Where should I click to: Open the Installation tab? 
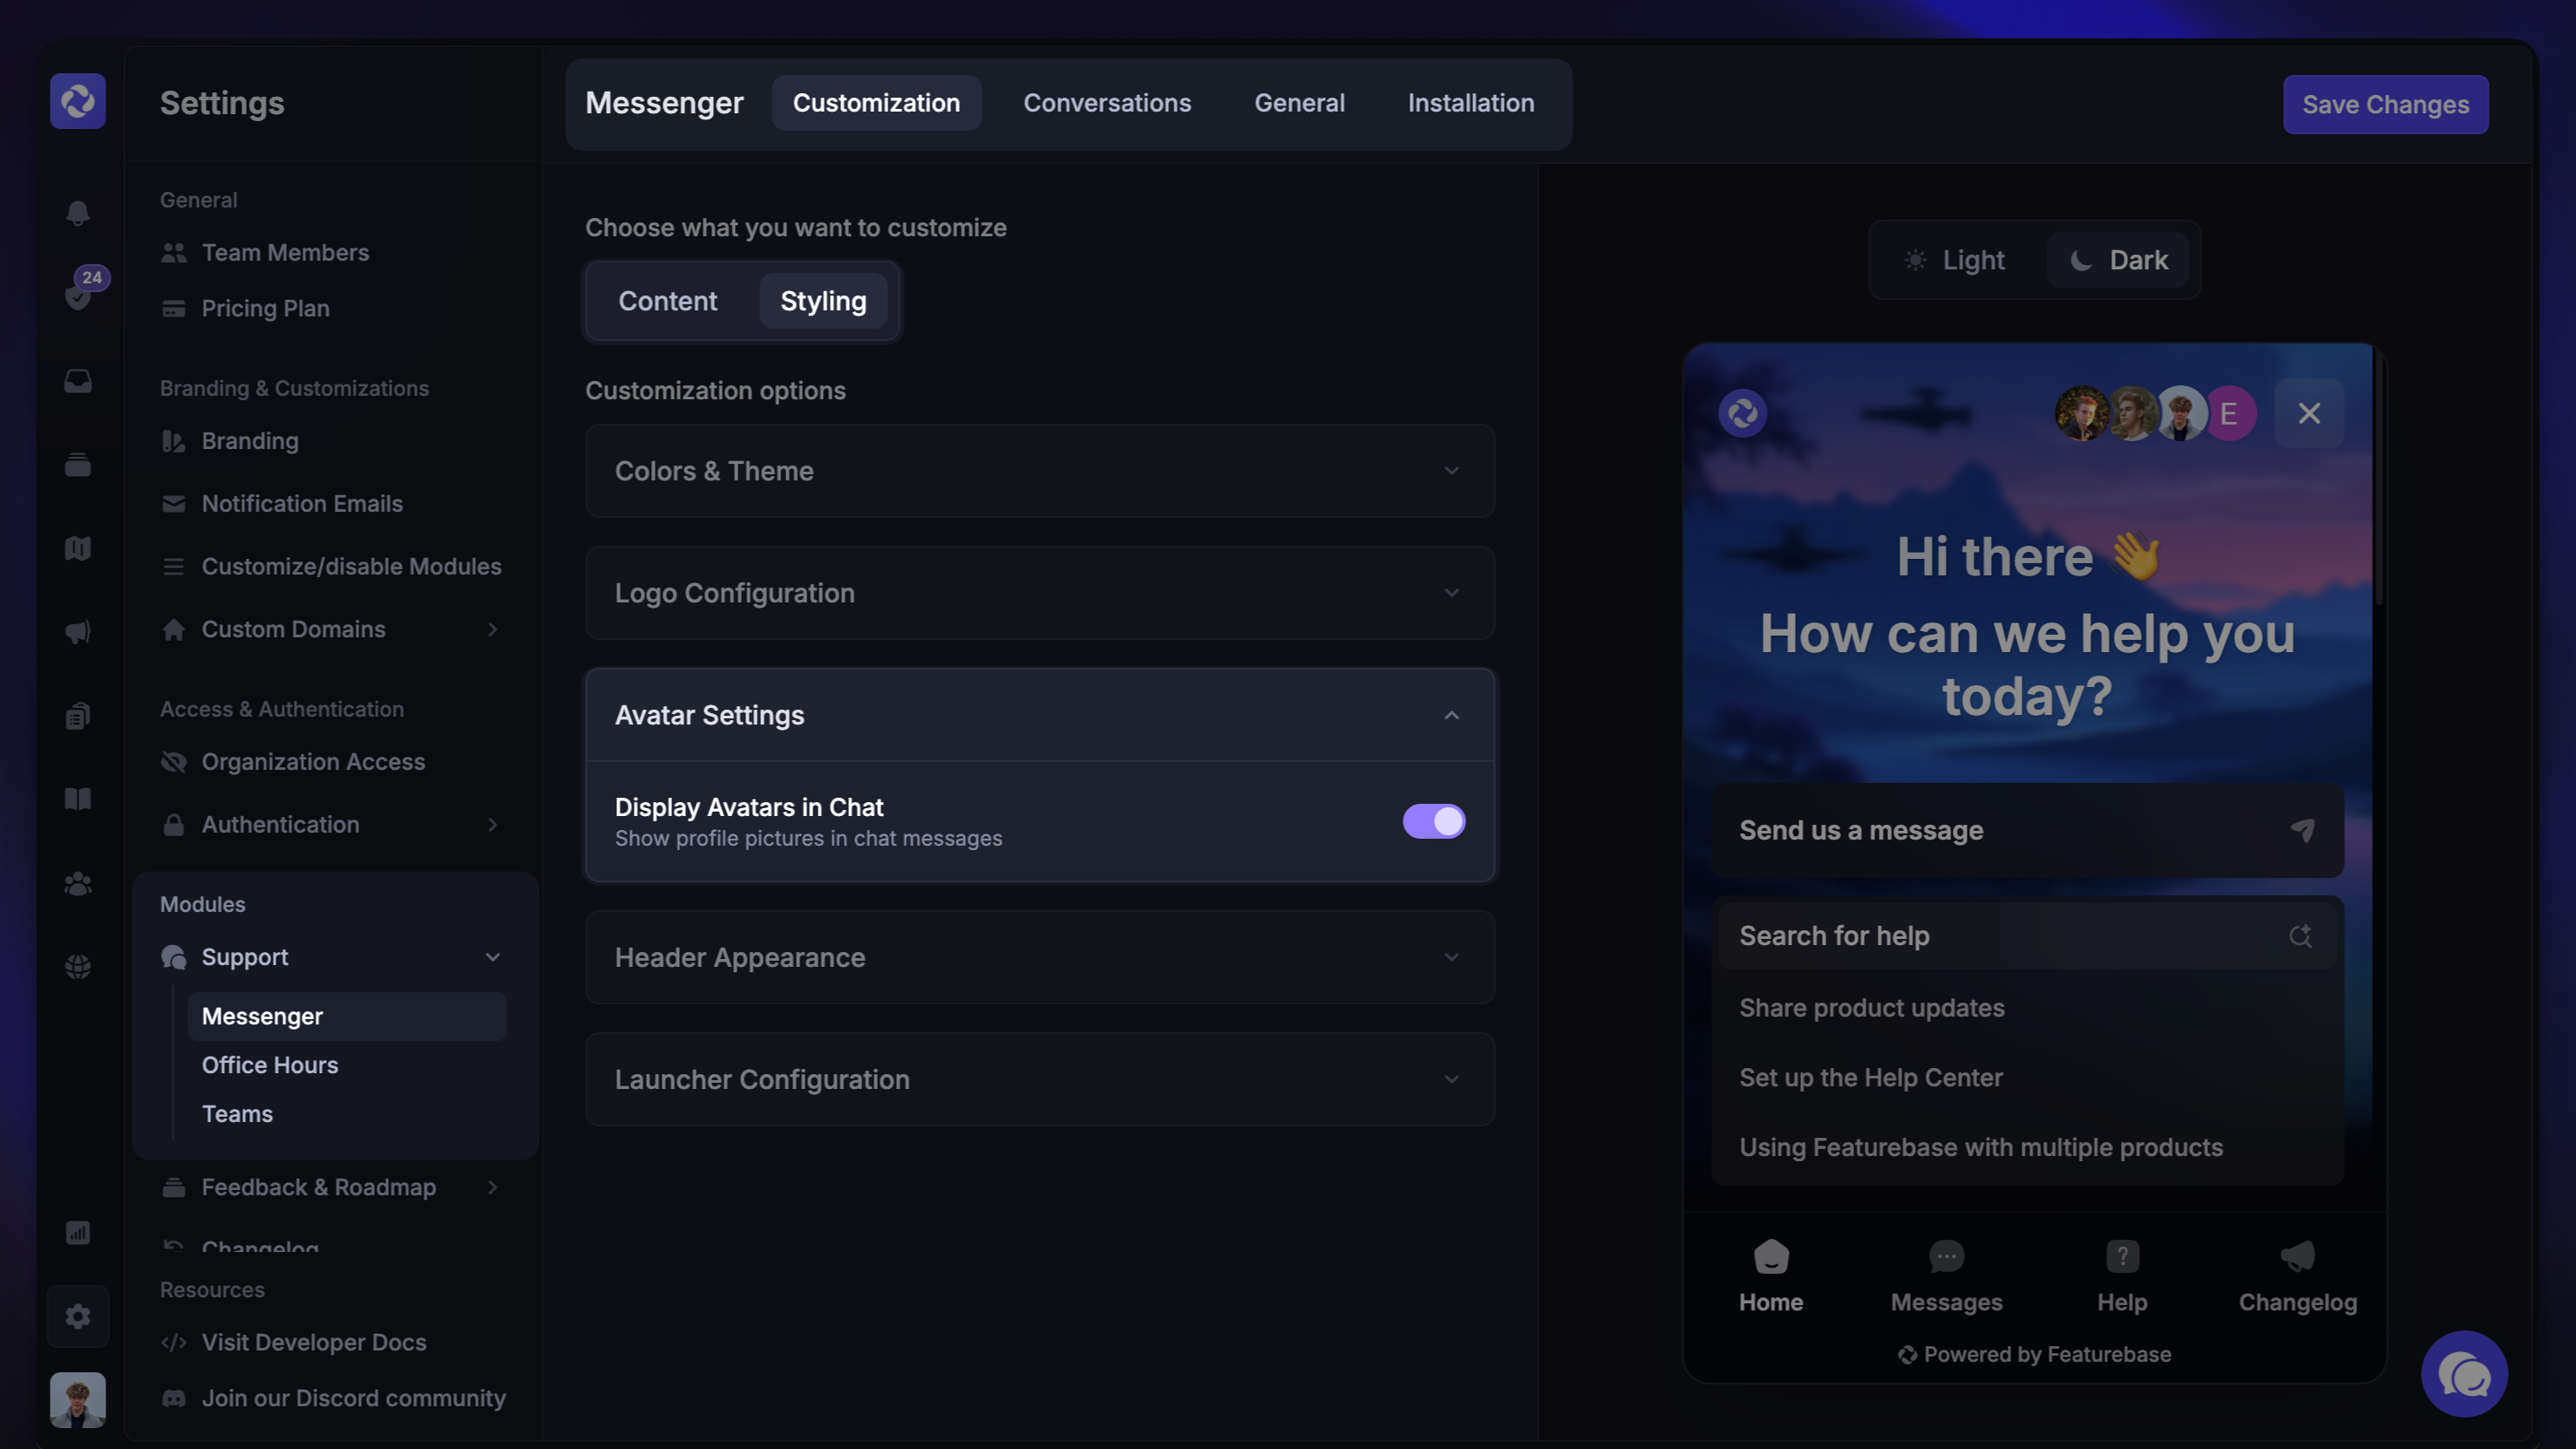[x=1470, y=103]
